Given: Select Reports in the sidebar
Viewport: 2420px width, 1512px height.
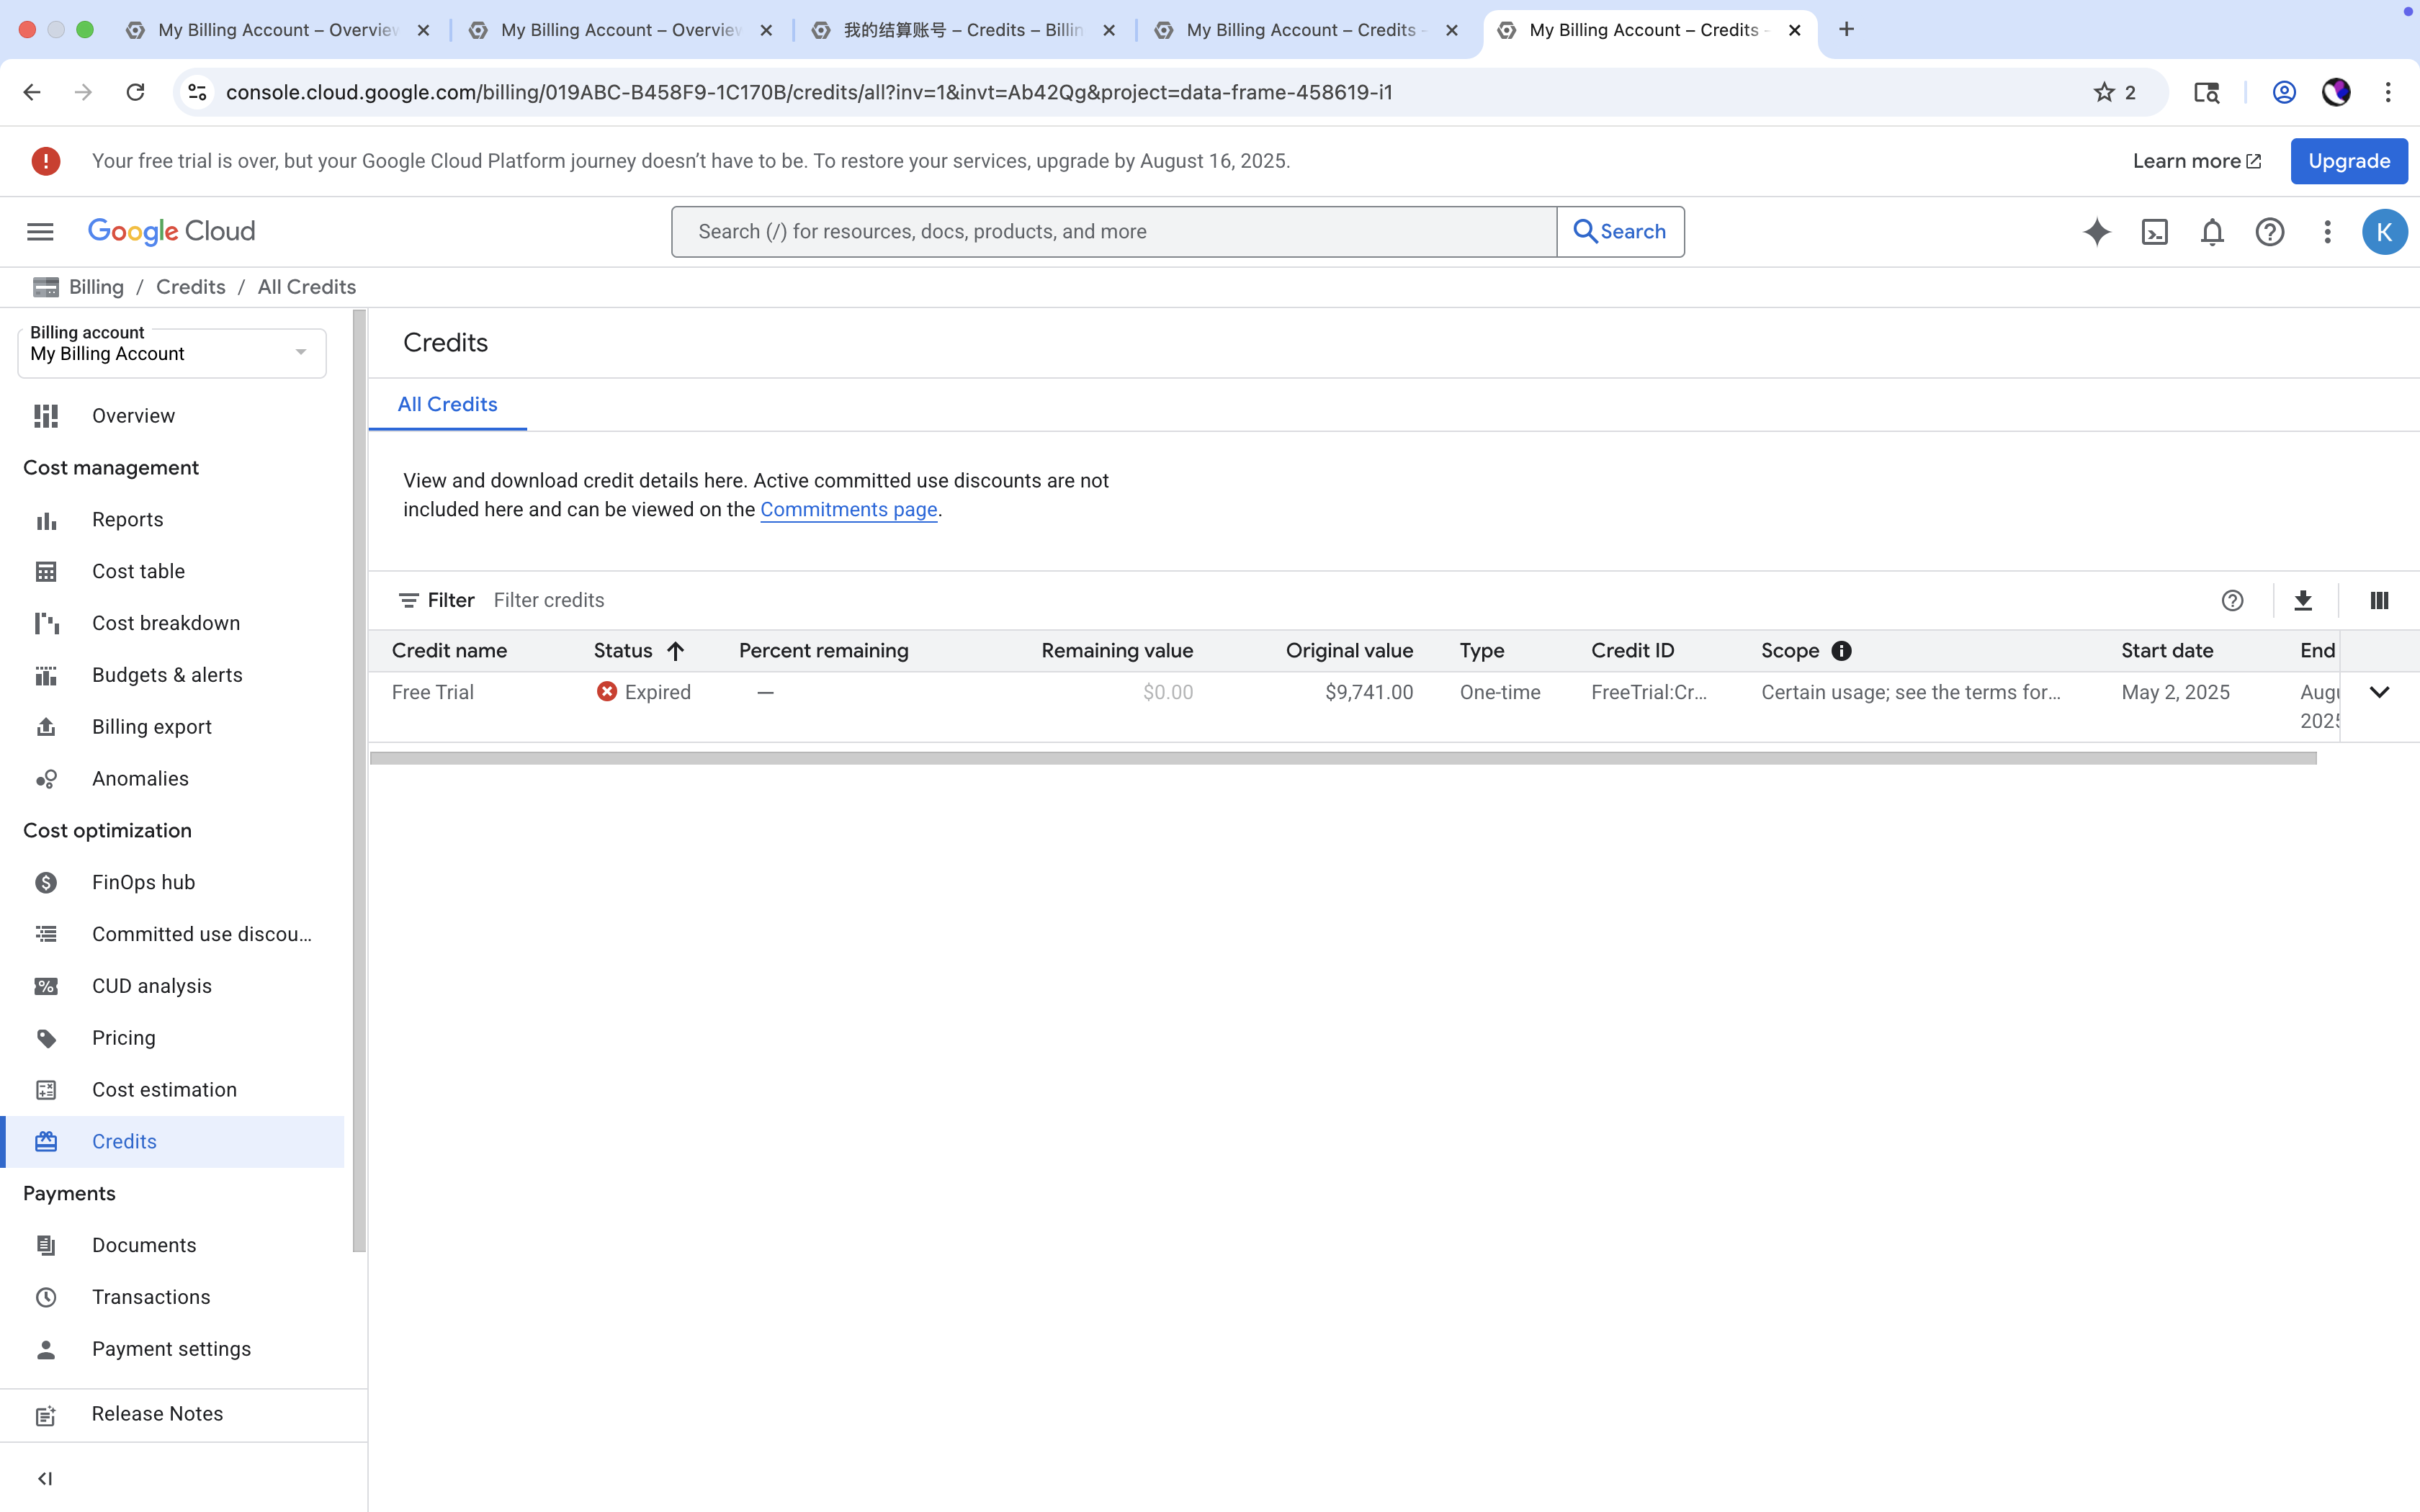Looking at the screenshot, I should pyautogui.click(x=127, y=519).
